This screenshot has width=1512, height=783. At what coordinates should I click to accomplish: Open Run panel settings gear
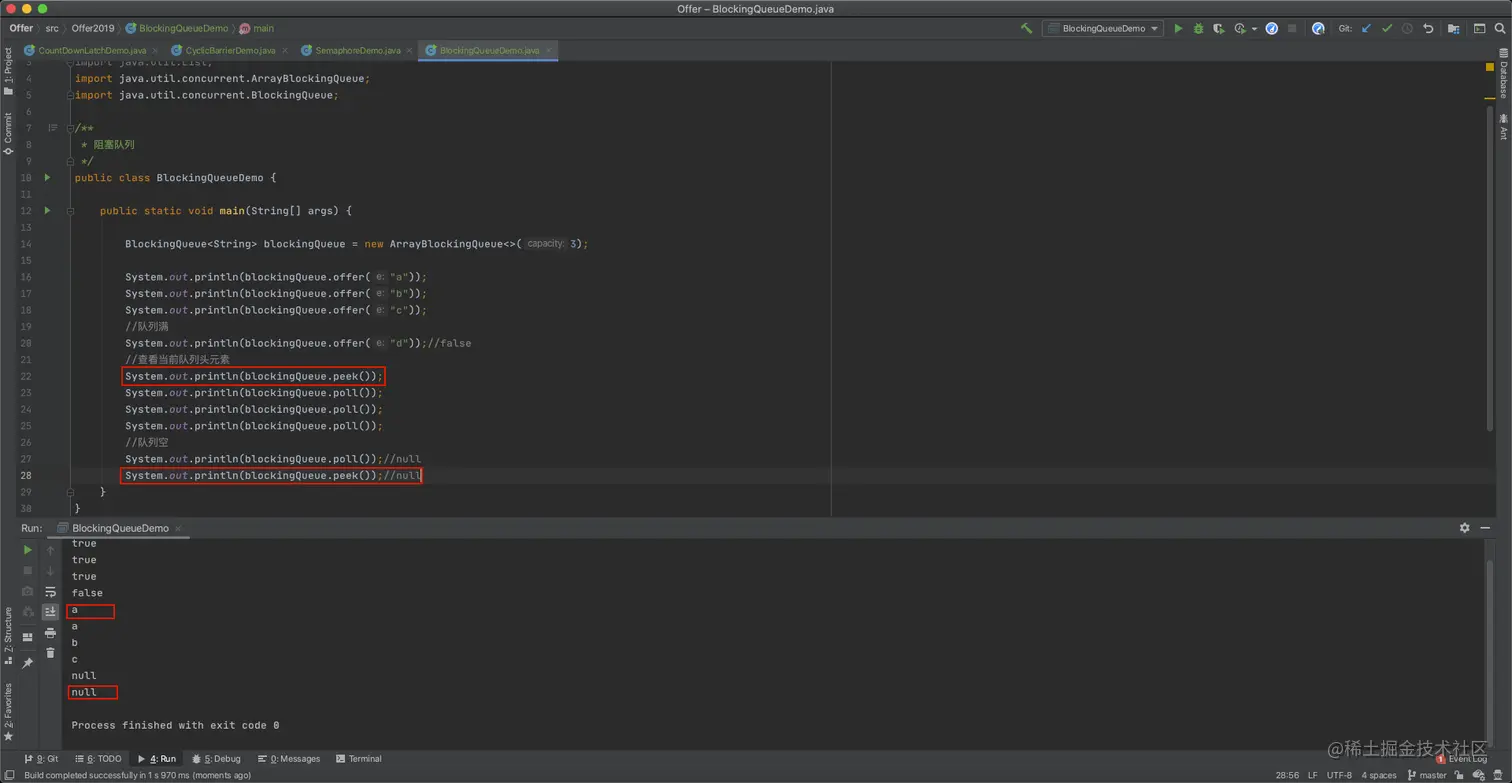(1464, 528)
